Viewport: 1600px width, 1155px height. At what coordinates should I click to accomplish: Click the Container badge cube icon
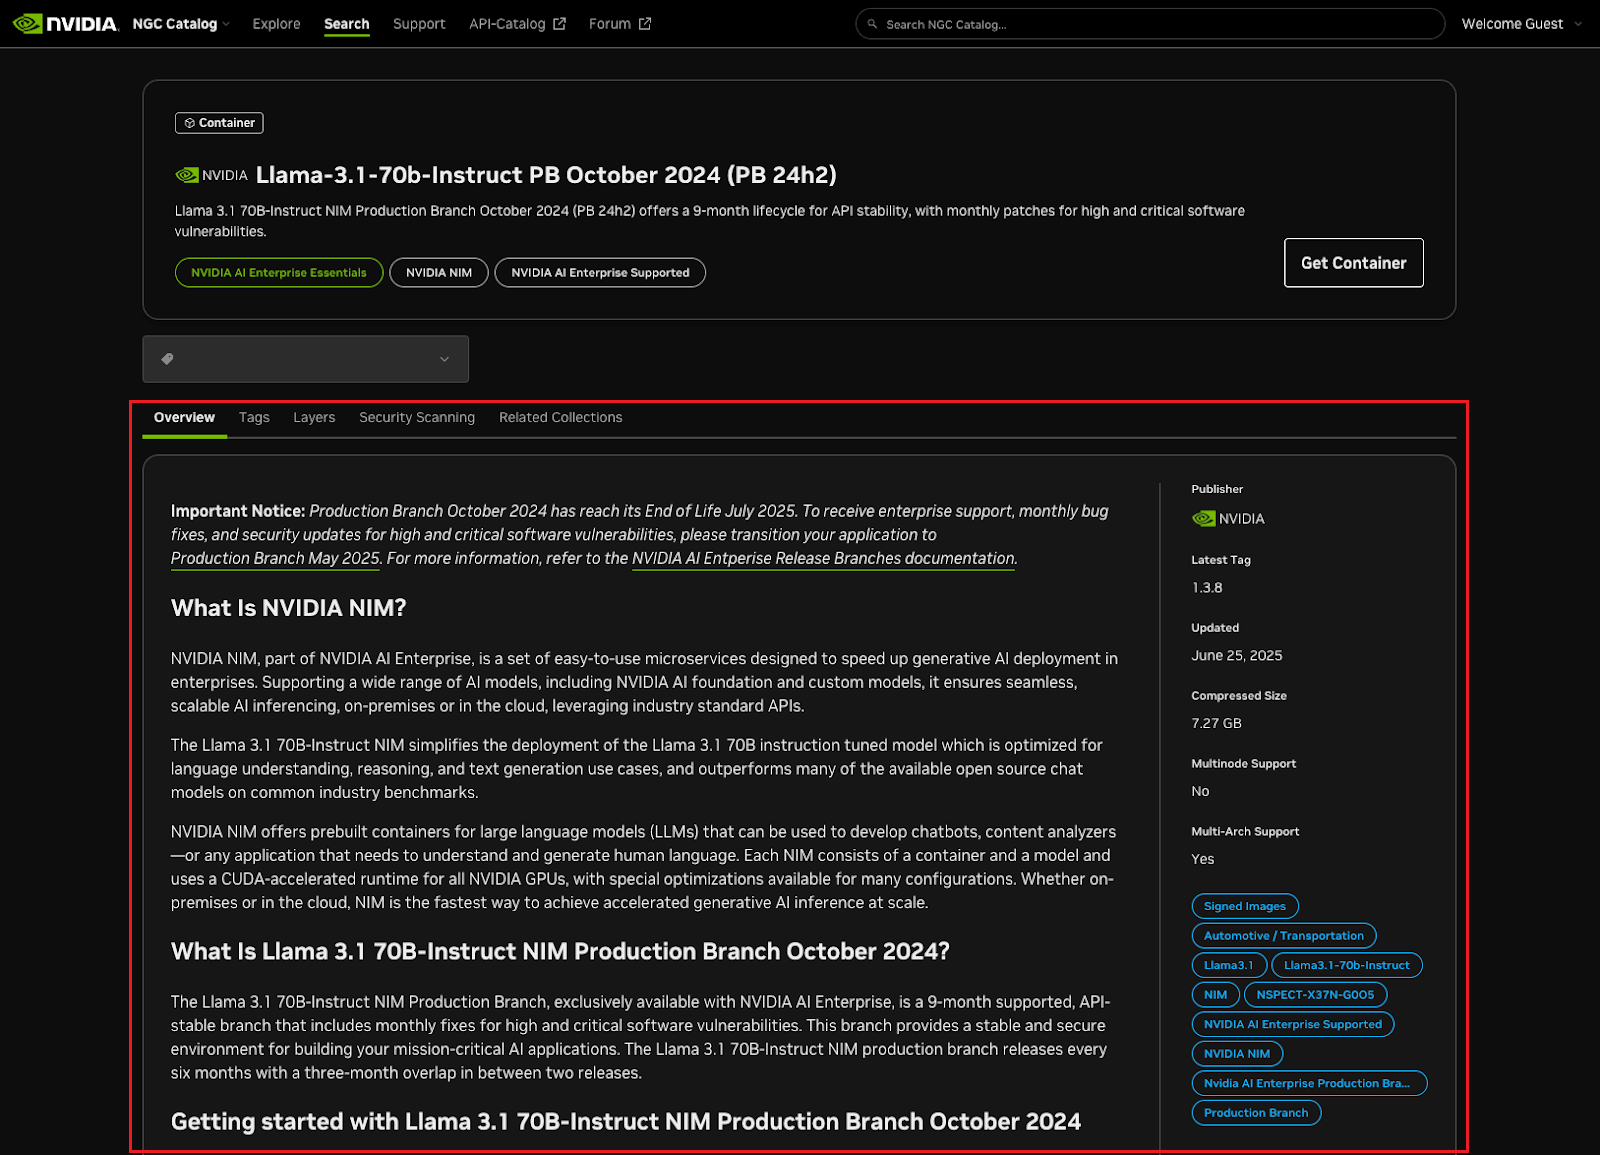coord(189,123)
